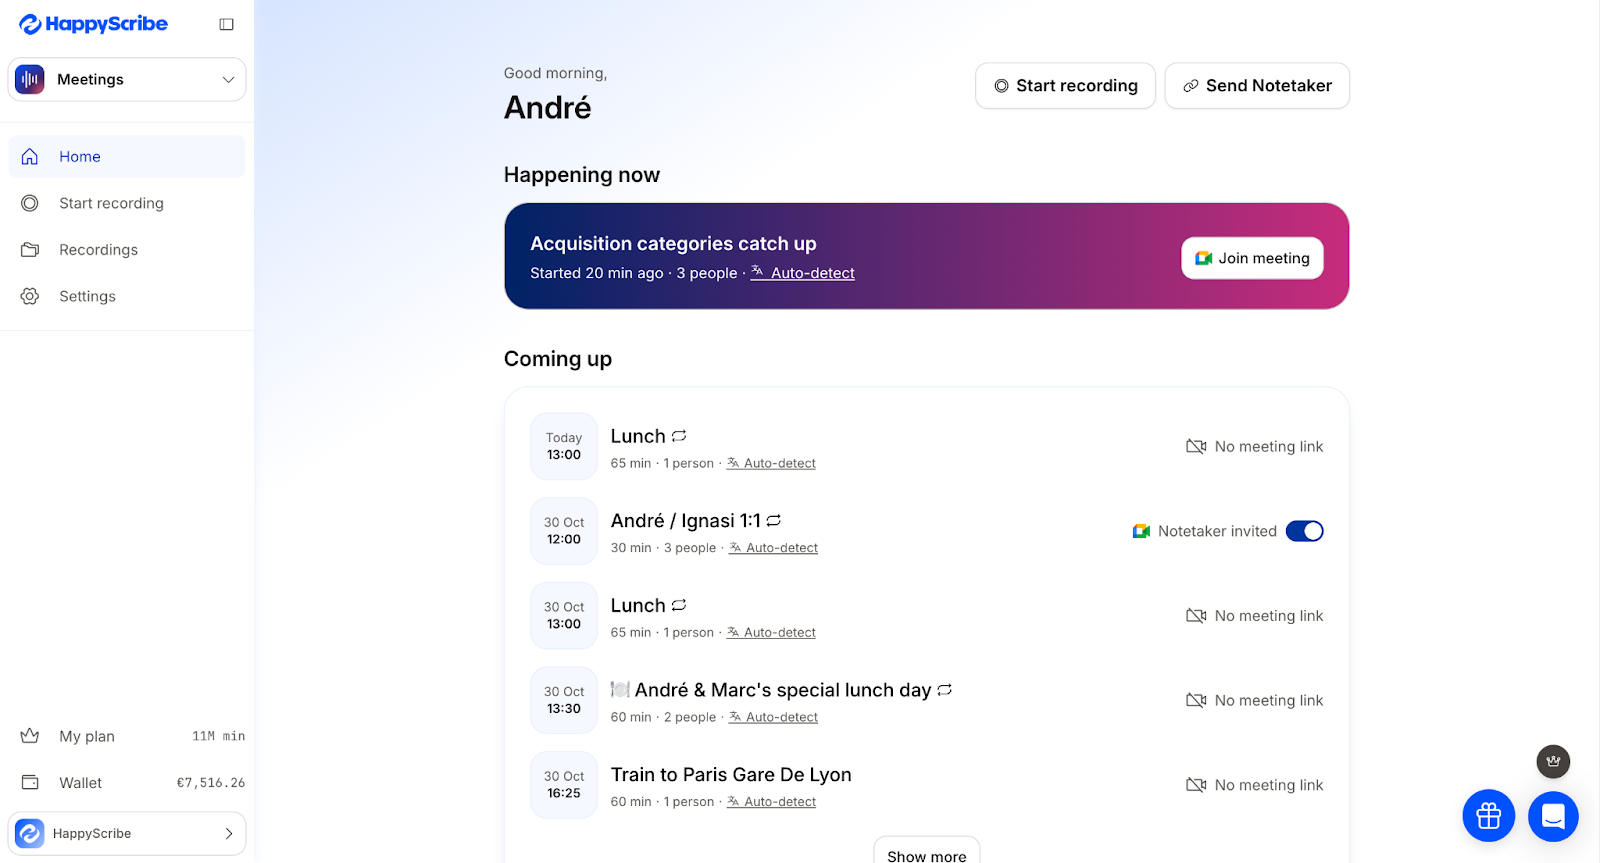
Task: Click the Settings gear icon
Action: coord(31,296)
